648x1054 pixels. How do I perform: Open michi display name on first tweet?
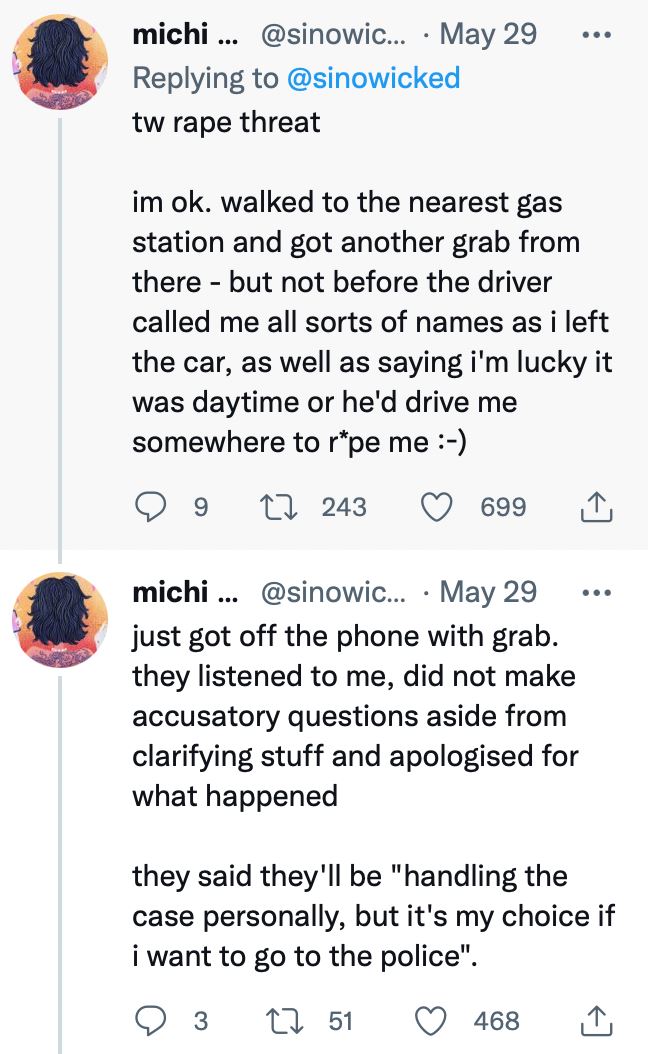[x=170, y=34]
